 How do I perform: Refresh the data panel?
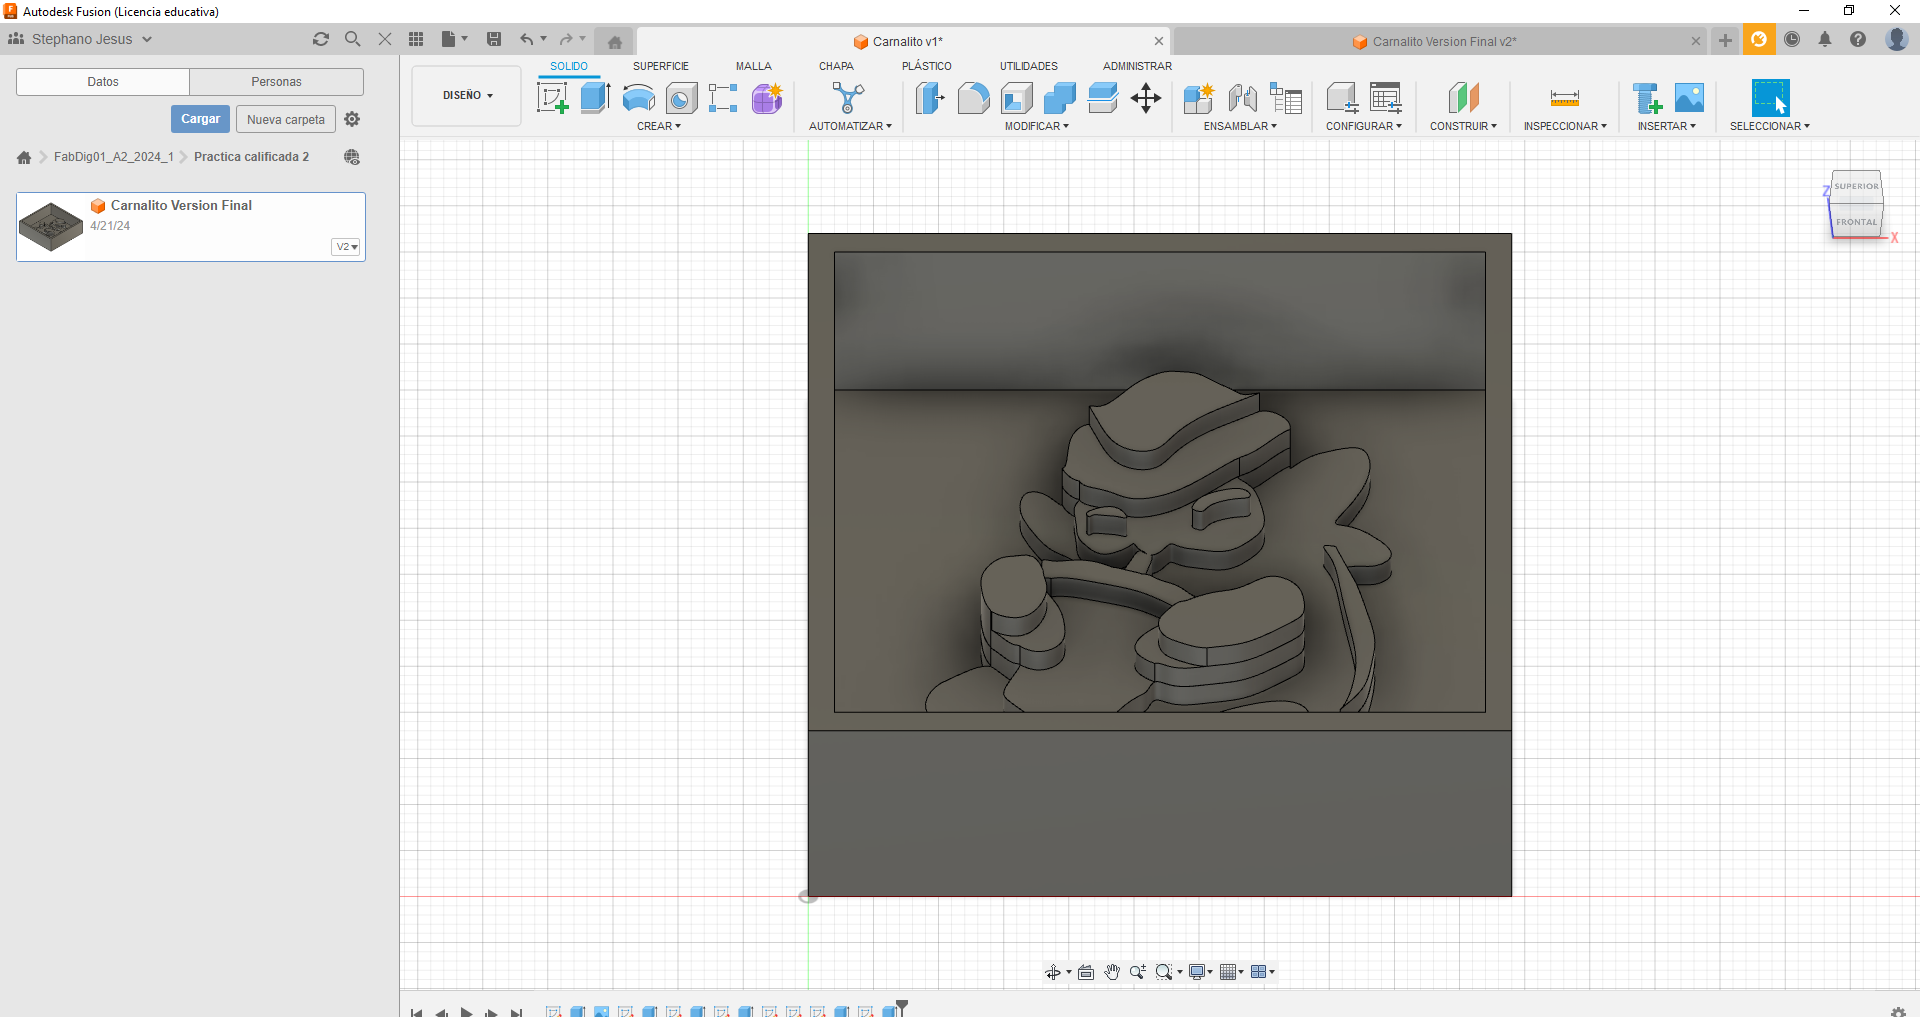321,39
